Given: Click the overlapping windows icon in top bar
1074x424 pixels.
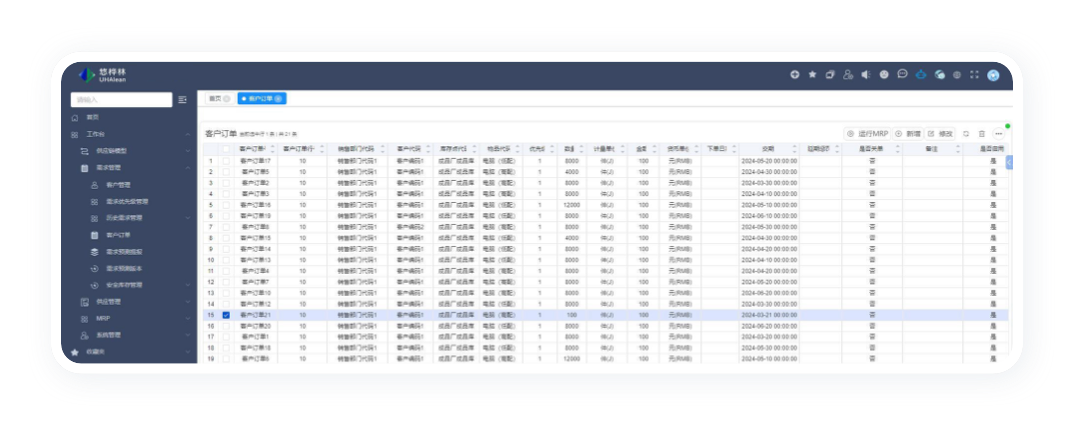Looking at the screenshot, I should coord(830,75).
